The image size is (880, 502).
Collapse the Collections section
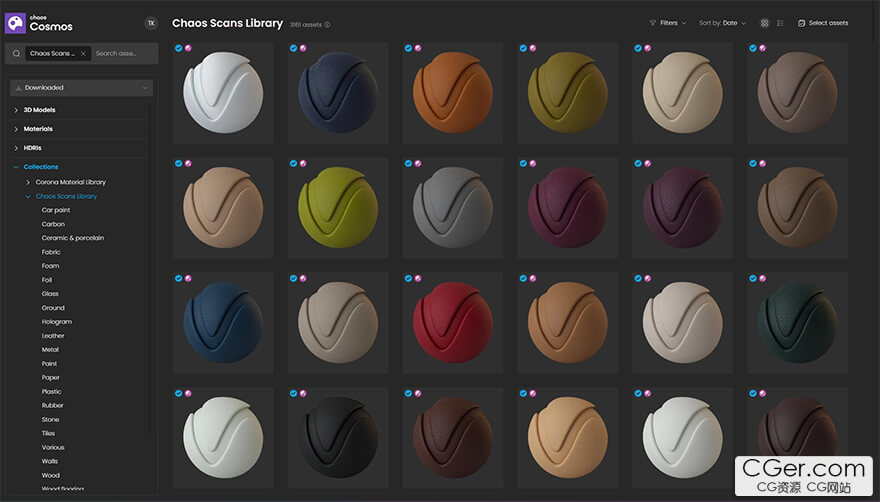click(x=16, y=167)
